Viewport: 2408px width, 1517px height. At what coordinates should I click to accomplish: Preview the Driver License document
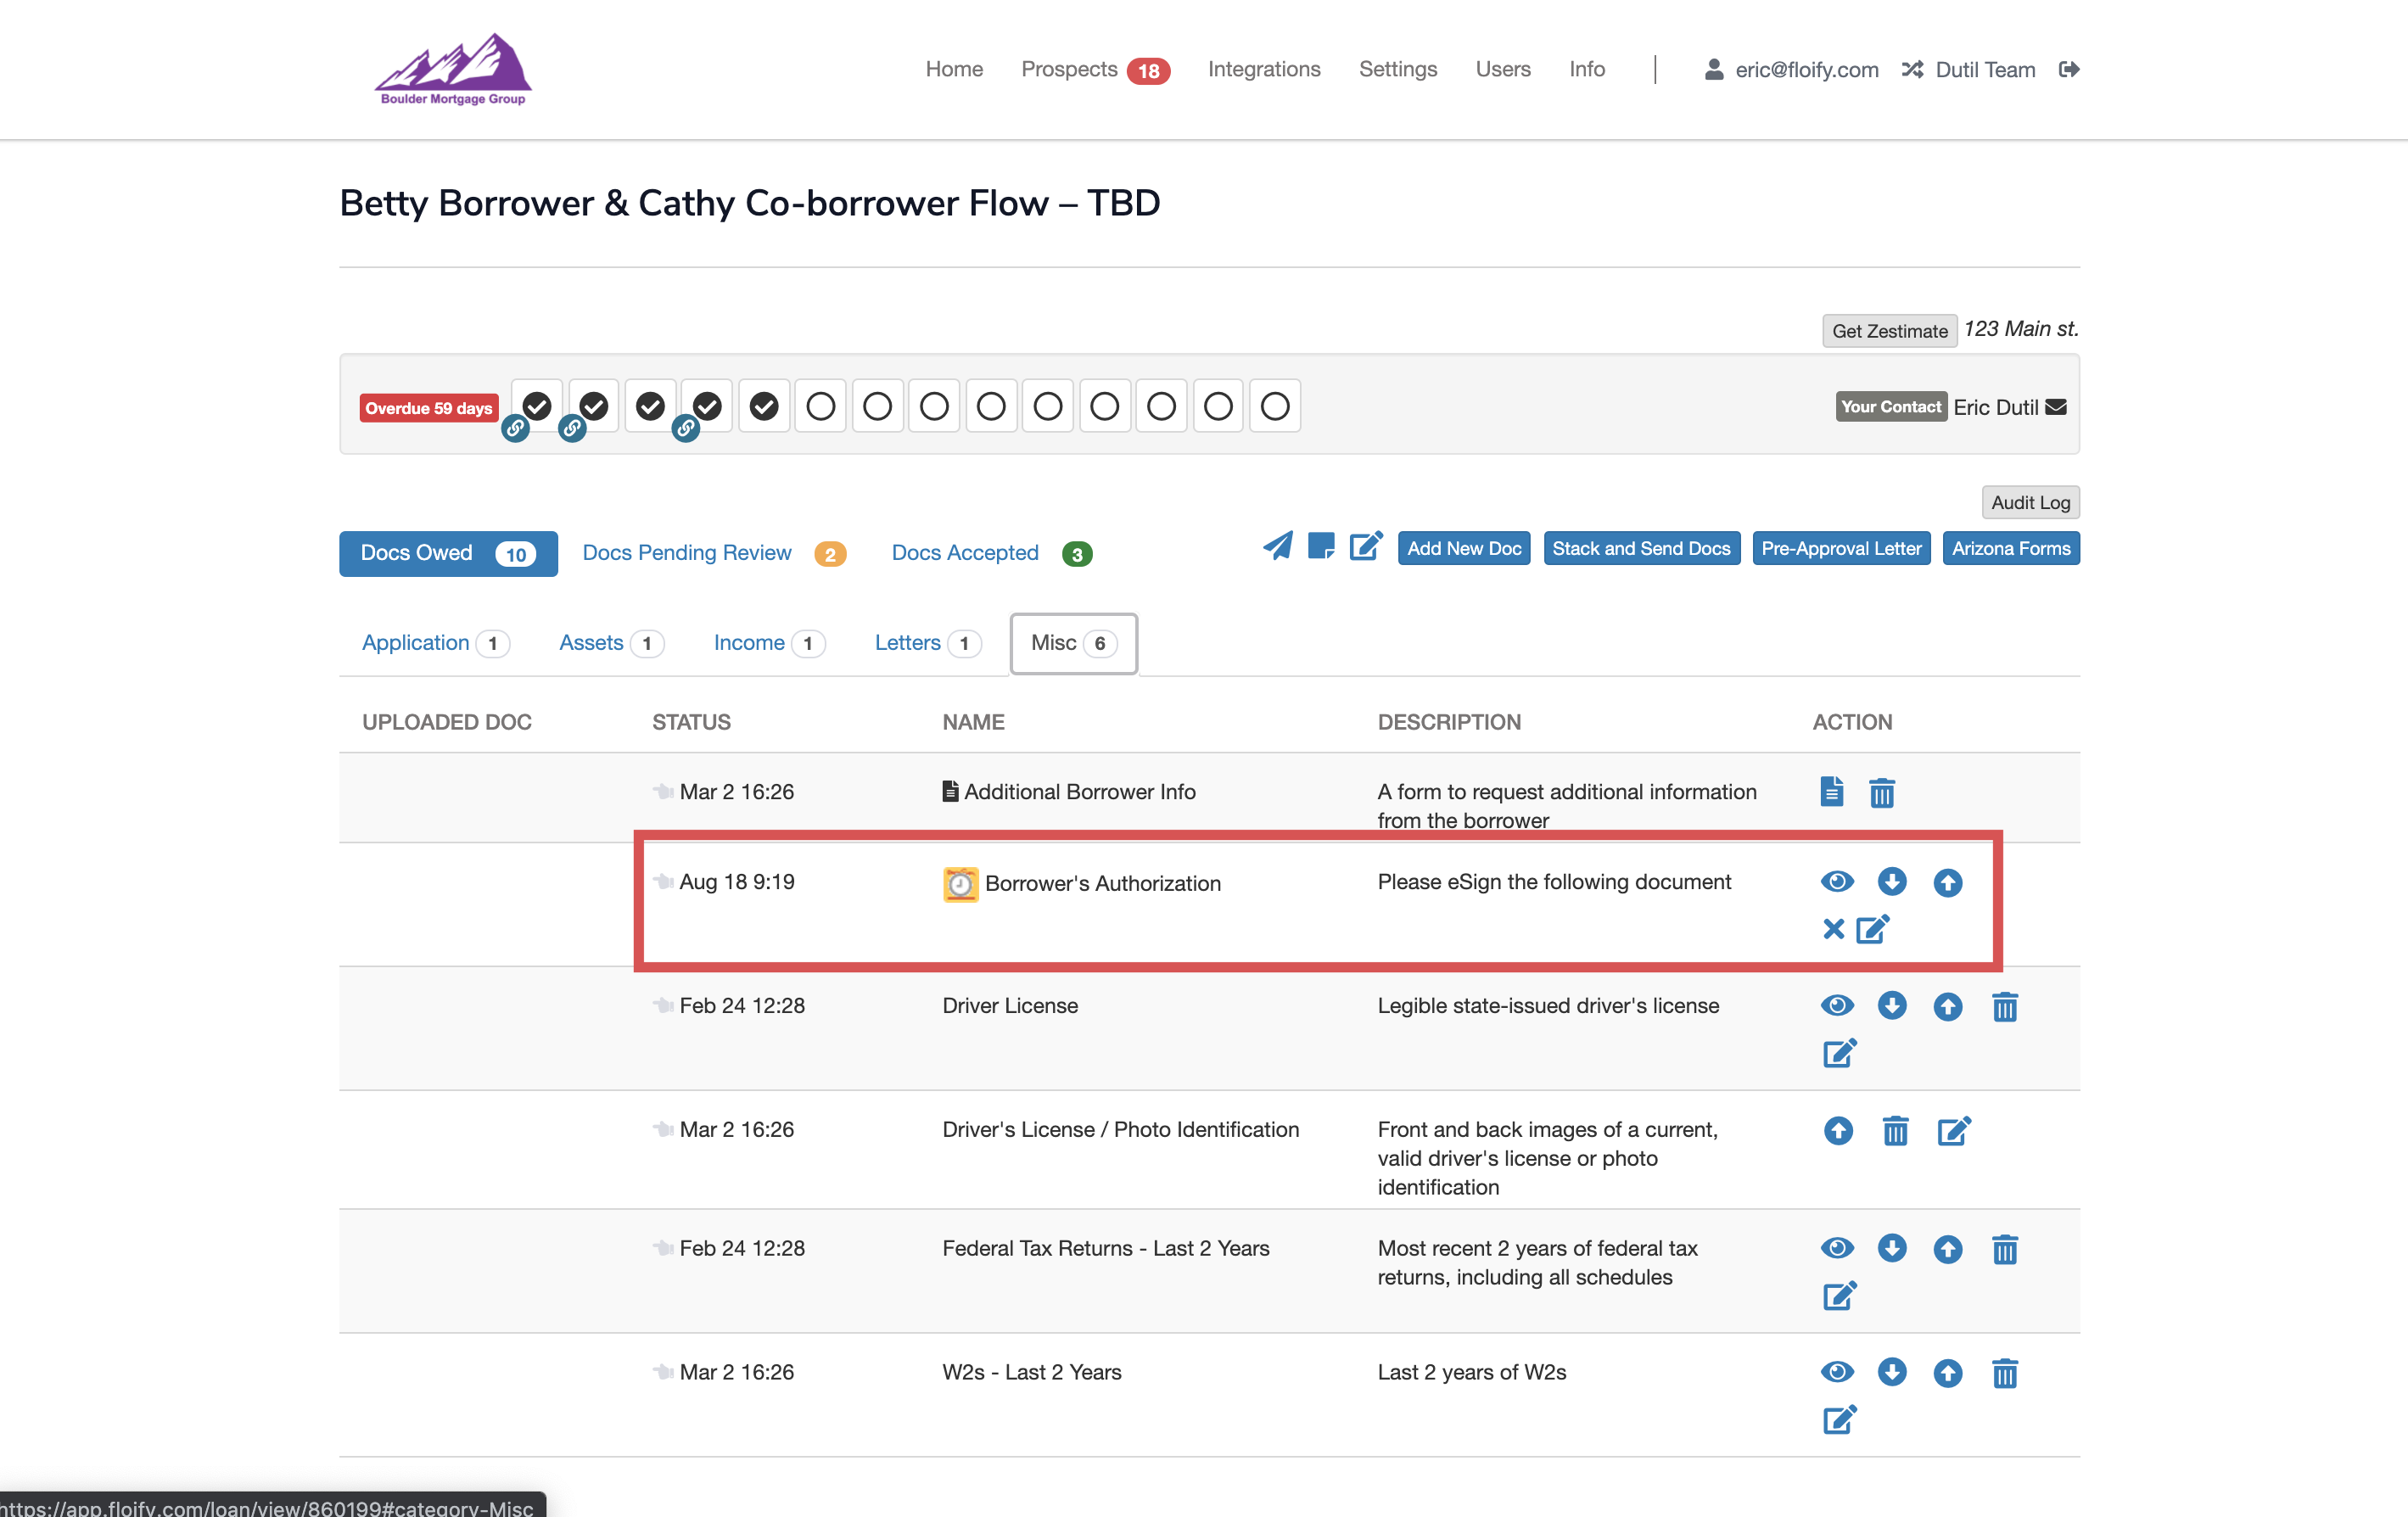point(1837,1006)
